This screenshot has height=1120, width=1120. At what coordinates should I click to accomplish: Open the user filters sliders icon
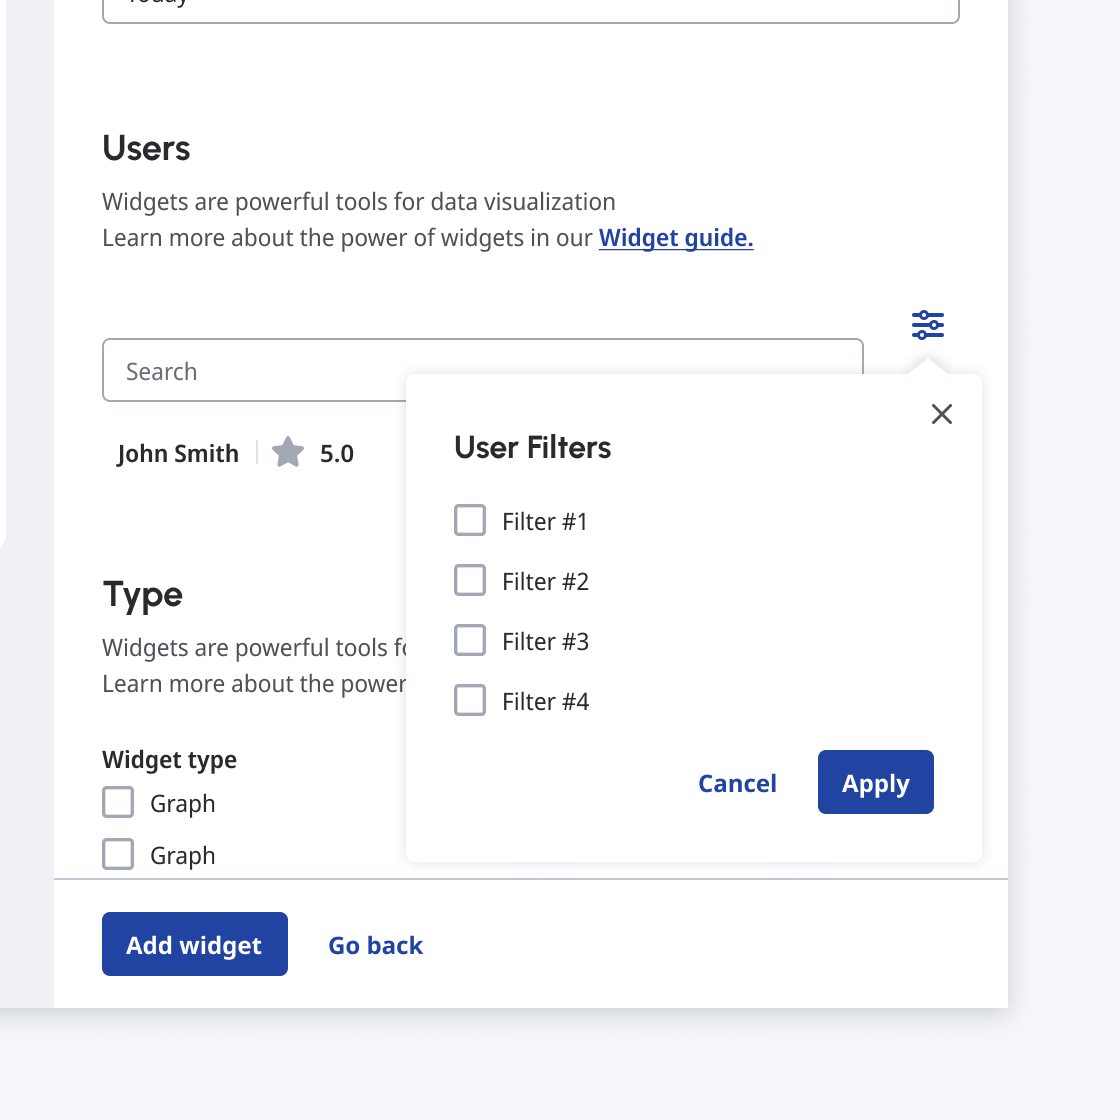pyautogui.click(x=928, y=325)
